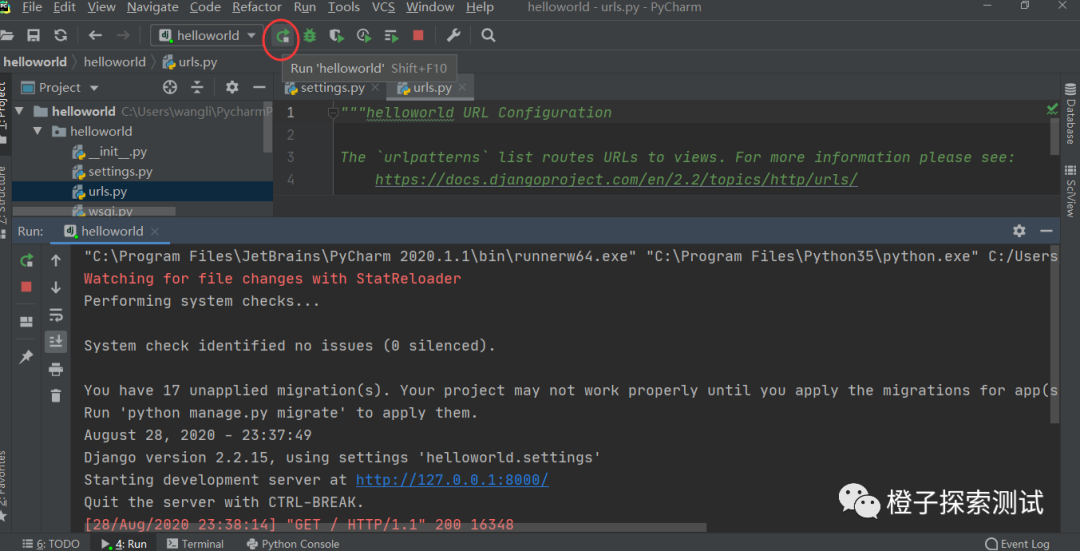This screenshot has height=551, width=1080.
Task: Pin the Run tab
Action: 26,357
